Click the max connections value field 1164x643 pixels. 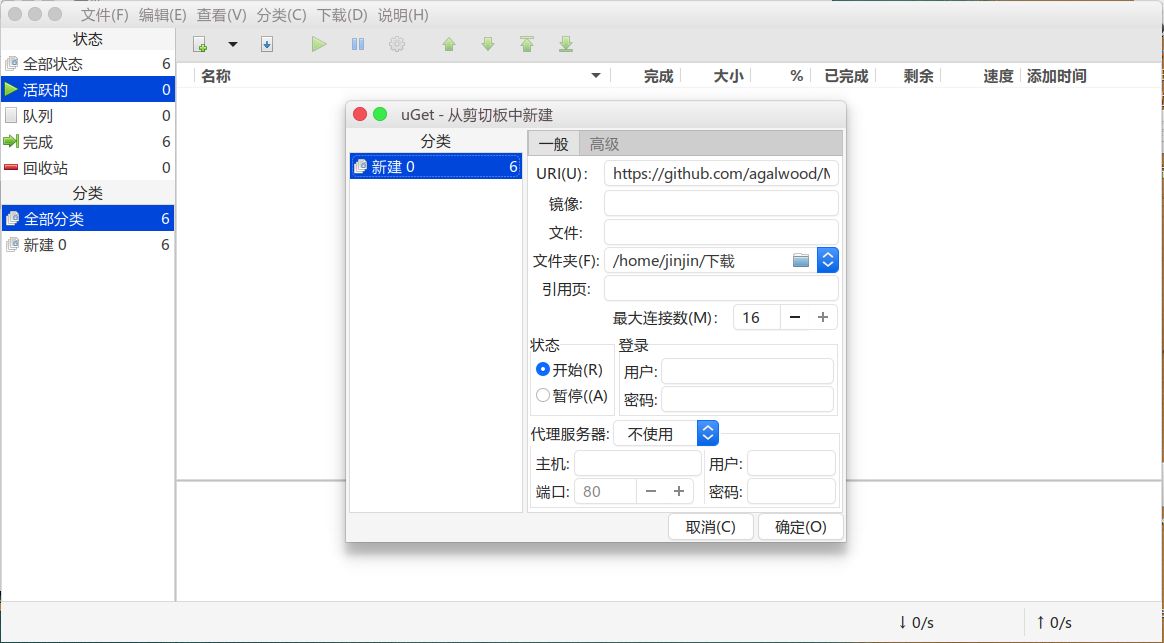(x=756, y=318)
